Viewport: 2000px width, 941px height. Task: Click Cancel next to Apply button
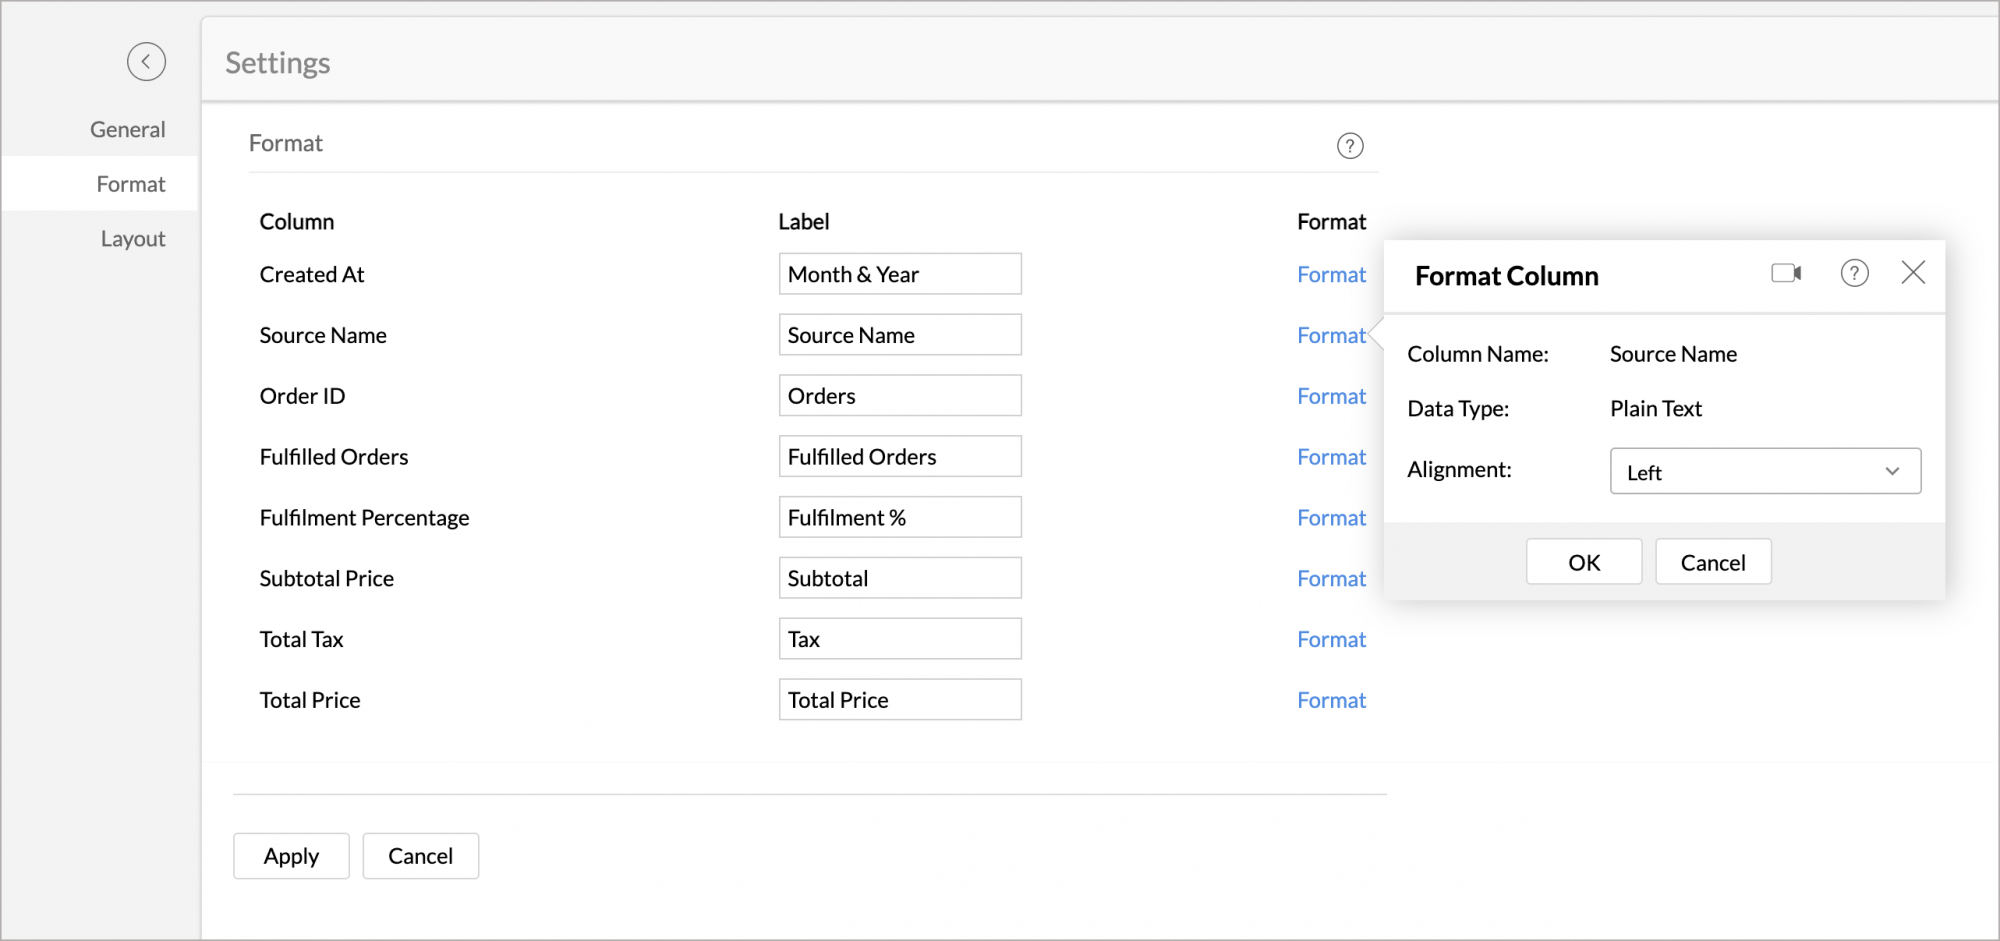pyautogui.click(x=420, y=856)
